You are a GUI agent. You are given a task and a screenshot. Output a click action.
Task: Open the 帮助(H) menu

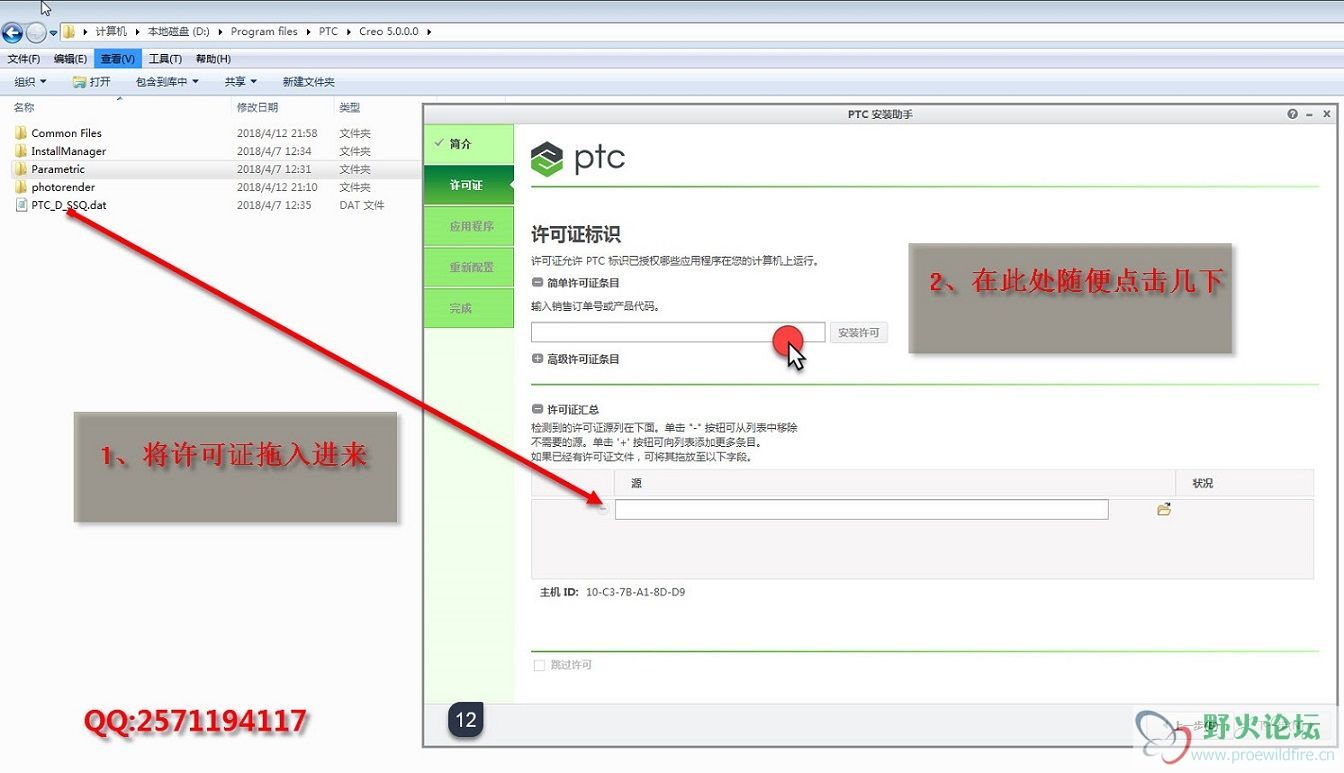point(213,59)
